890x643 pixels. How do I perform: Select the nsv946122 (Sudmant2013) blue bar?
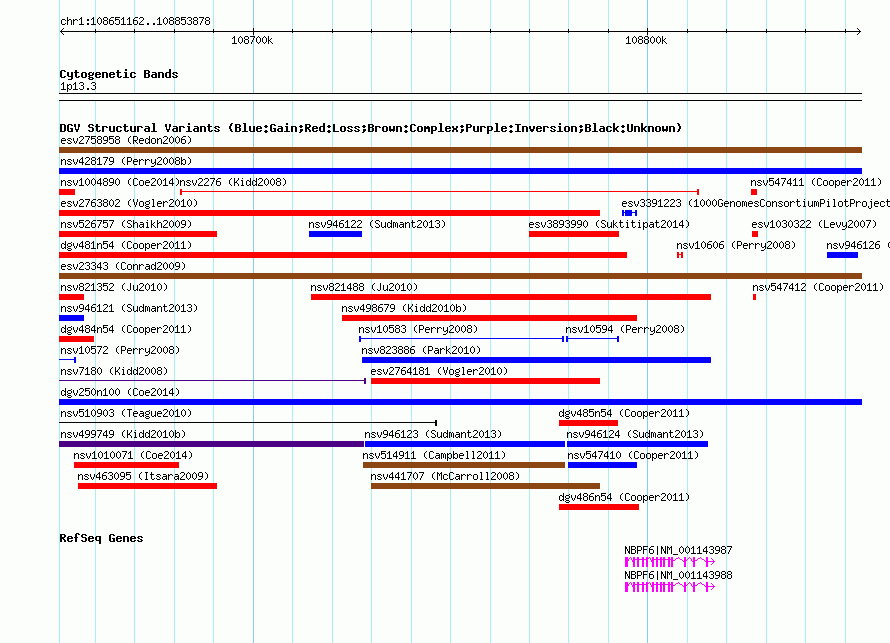pyautogui.click(x=335, y=234)
